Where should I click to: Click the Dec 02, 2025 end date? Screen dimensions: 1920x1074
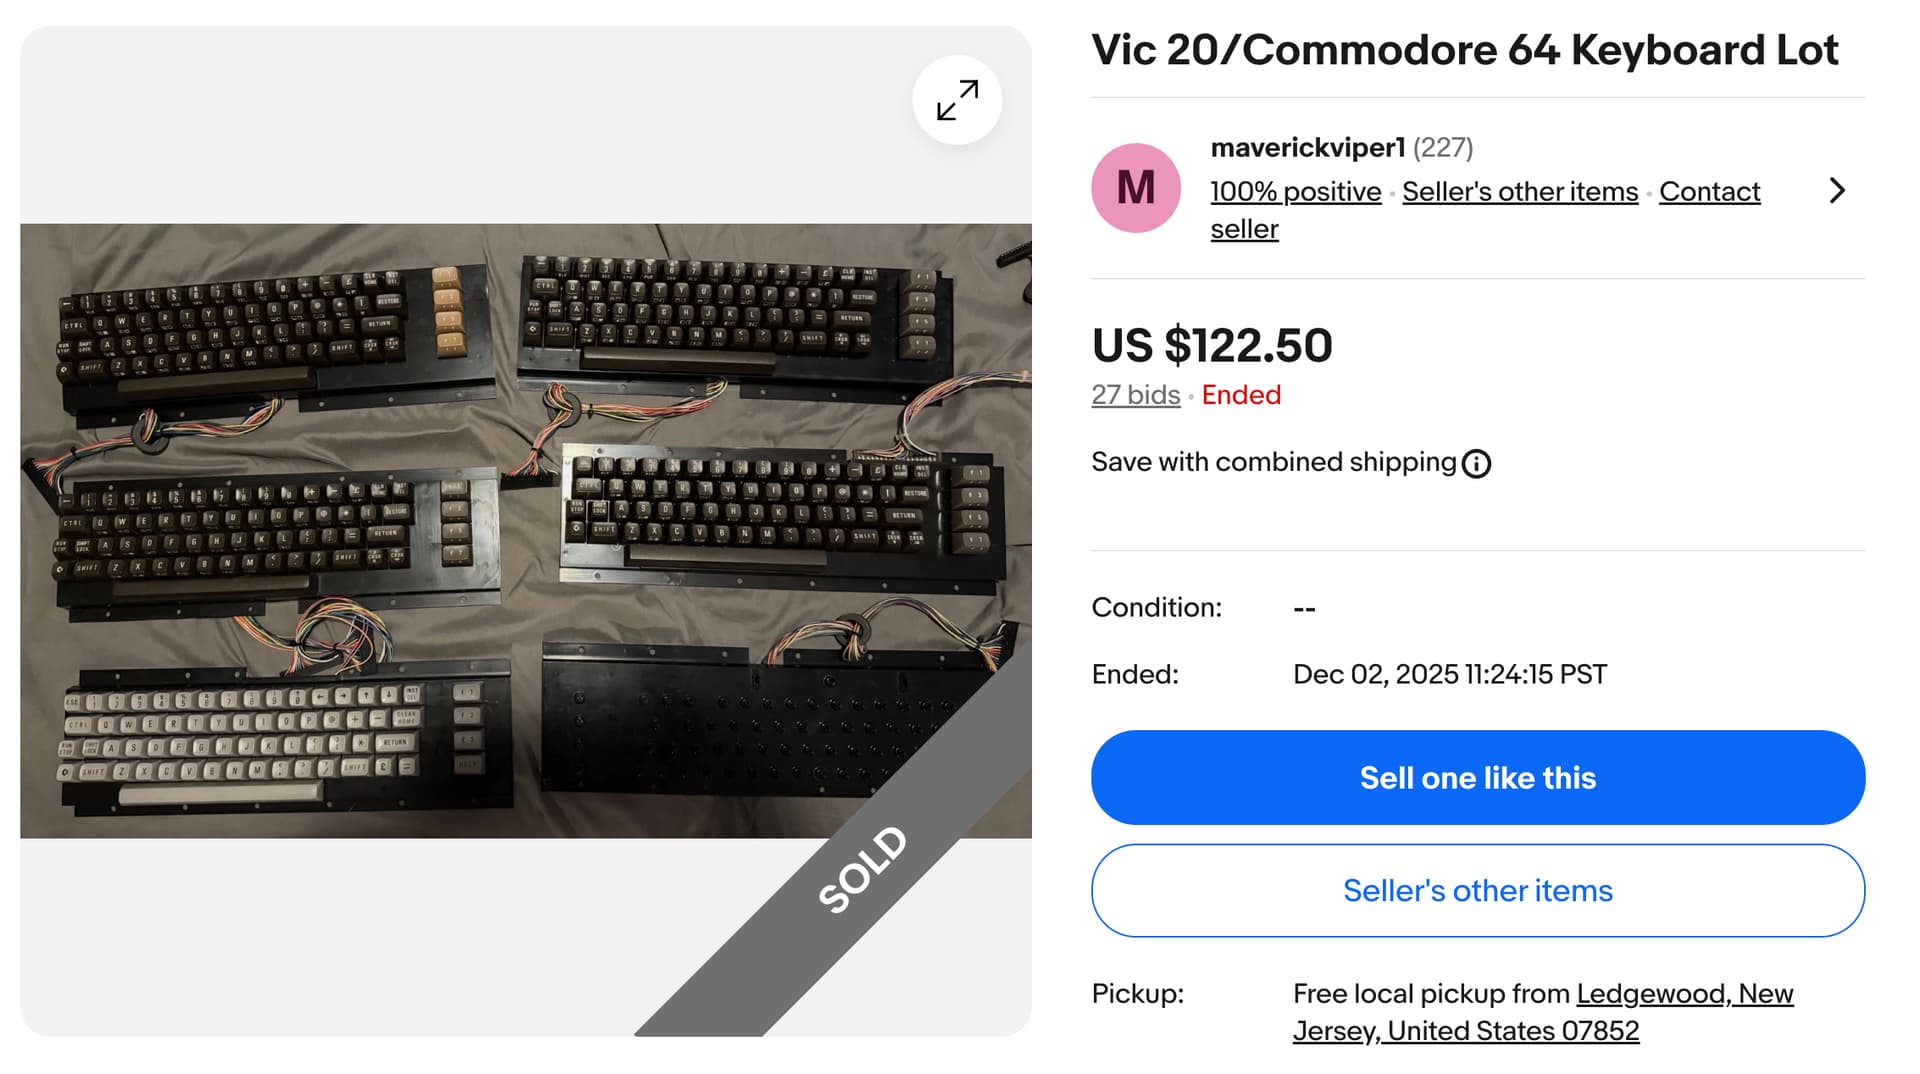[1449, 675]
